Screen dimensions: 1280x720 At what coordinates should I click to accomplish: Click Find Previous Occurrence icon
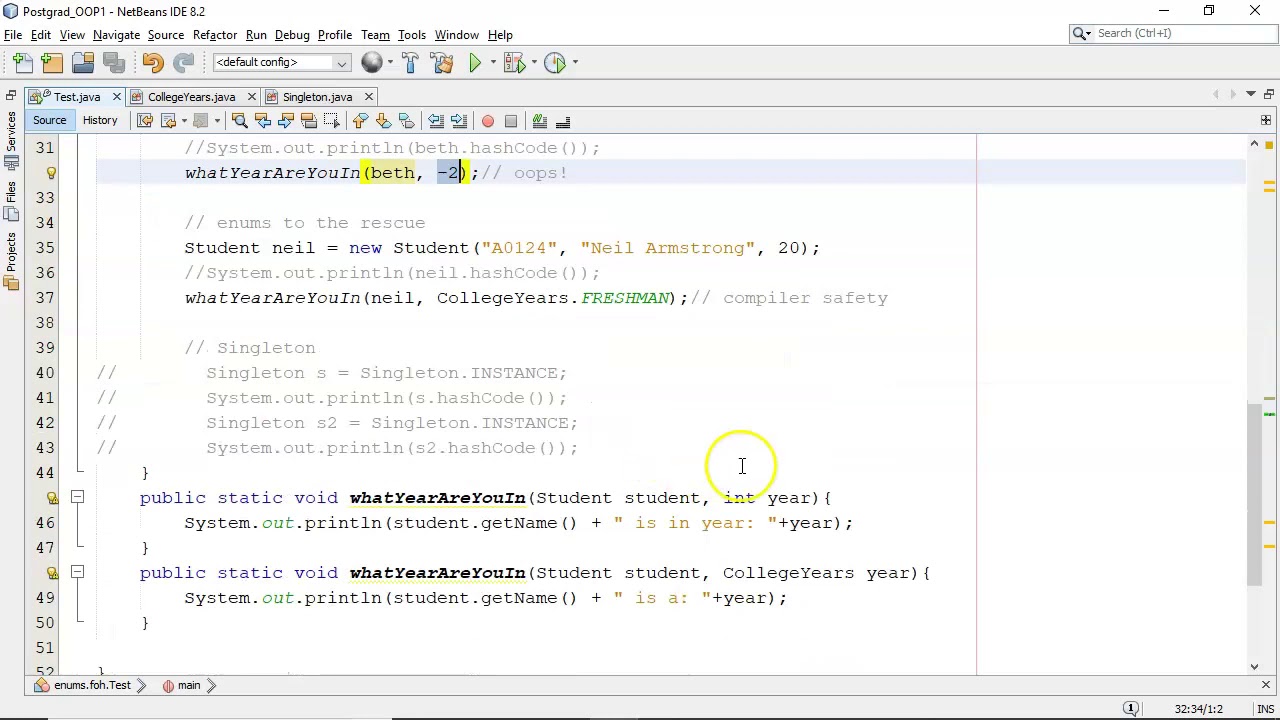point(262,121)
